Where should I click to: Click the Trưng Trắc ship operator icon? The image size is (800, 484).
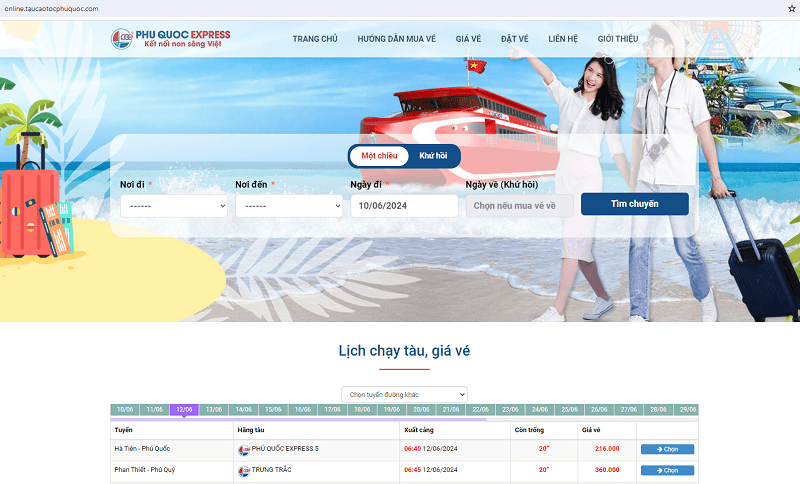point(244,470)
